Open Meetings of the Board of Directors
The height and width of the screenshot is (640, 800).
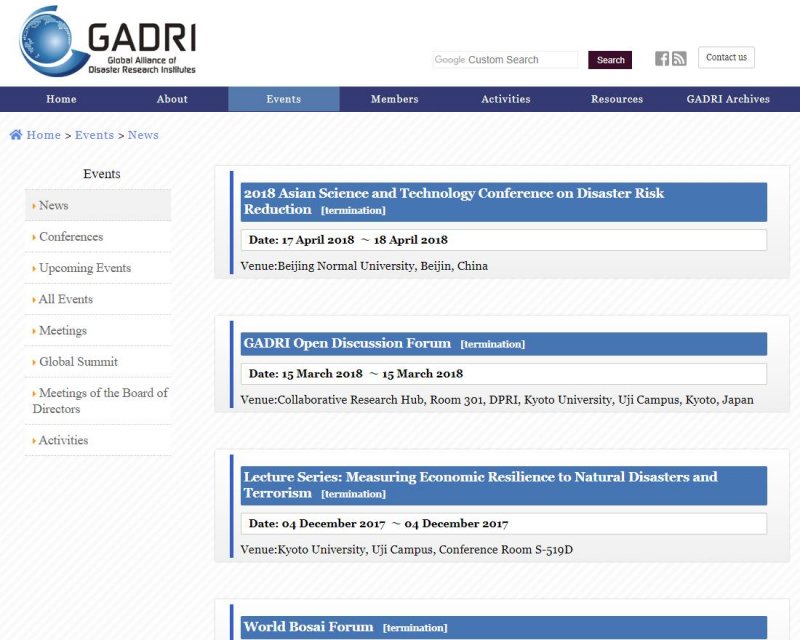pyautogui.click(x=99, y=401)
